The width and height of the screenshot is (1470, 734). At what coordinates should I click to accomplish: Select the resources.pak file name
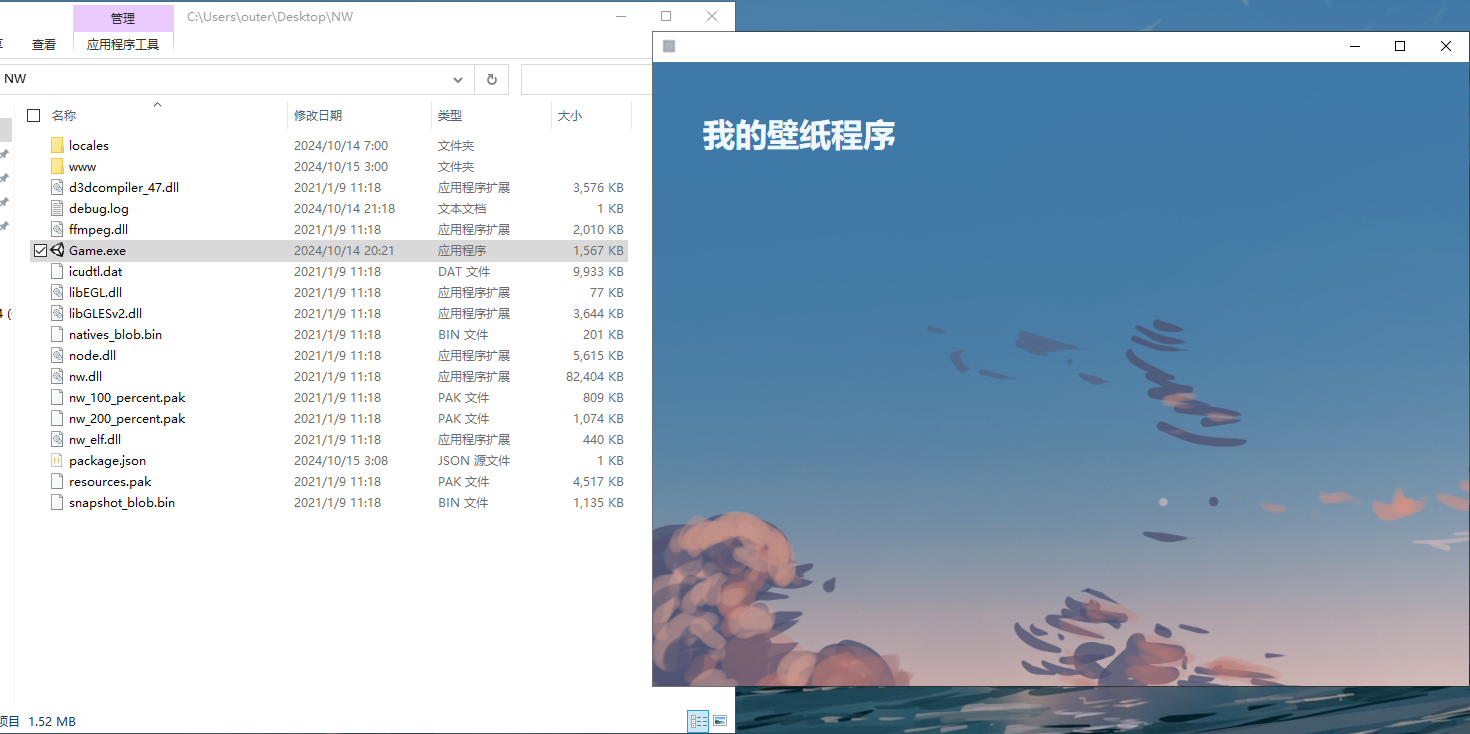(x=110, y=482)
